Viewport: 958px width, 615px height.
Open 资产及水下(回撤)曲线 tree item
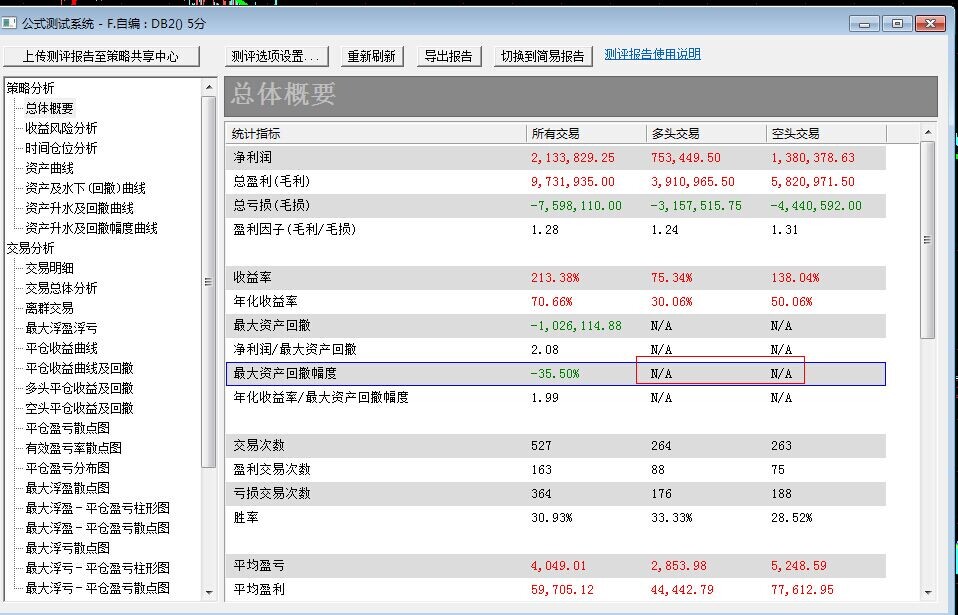86,188
